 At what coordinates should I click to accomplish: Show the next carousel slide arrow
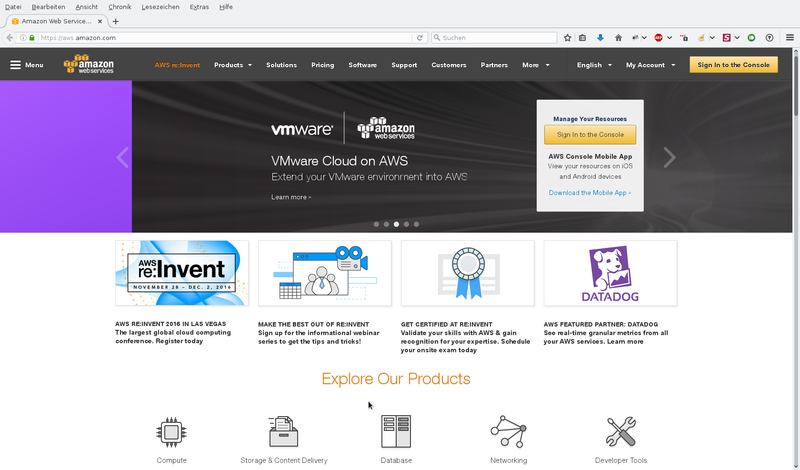pos(669,157)
